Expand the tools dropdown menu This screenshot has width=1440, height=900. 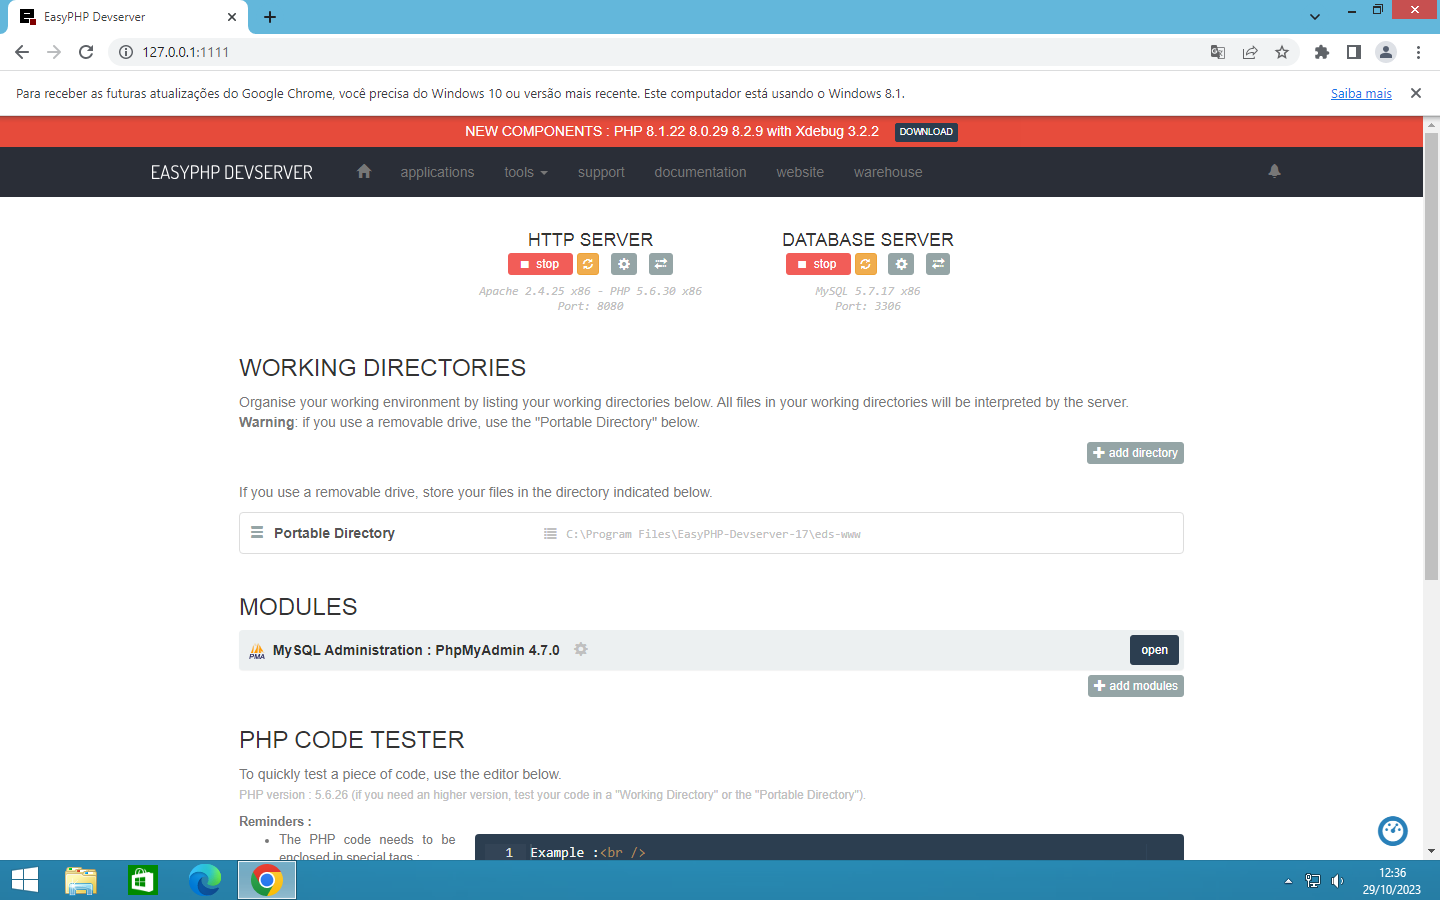526,172
